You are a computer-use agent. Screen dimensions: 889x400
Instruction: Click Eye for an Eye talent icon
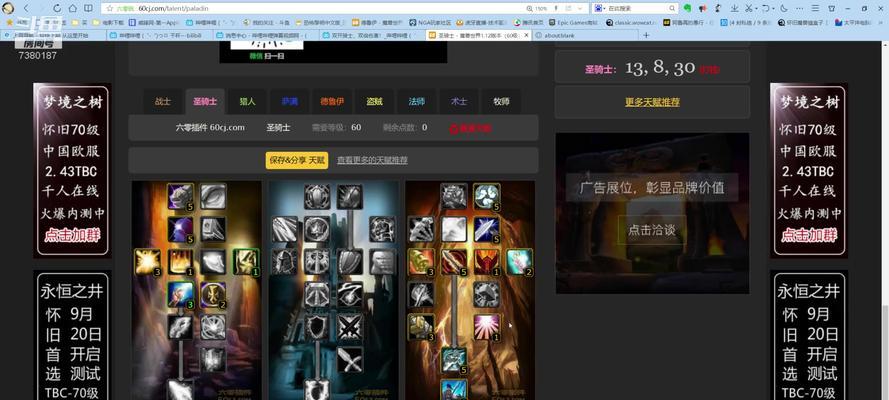[x=421, y=295]
